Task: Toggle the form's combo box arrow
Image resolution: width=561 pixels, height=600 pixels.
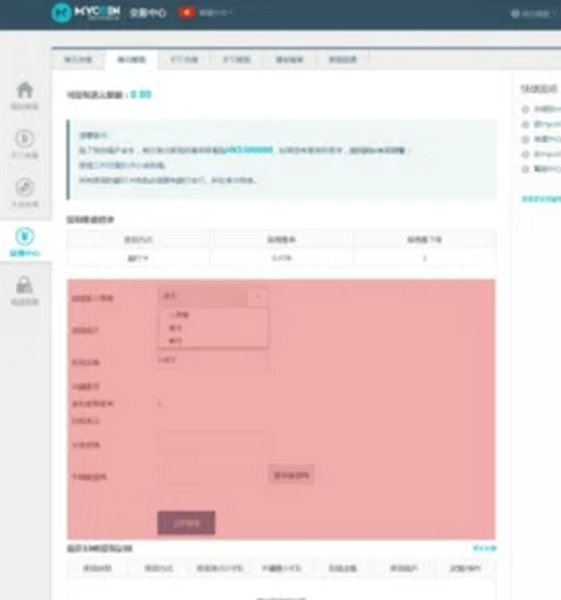Action: pos(258,296)
